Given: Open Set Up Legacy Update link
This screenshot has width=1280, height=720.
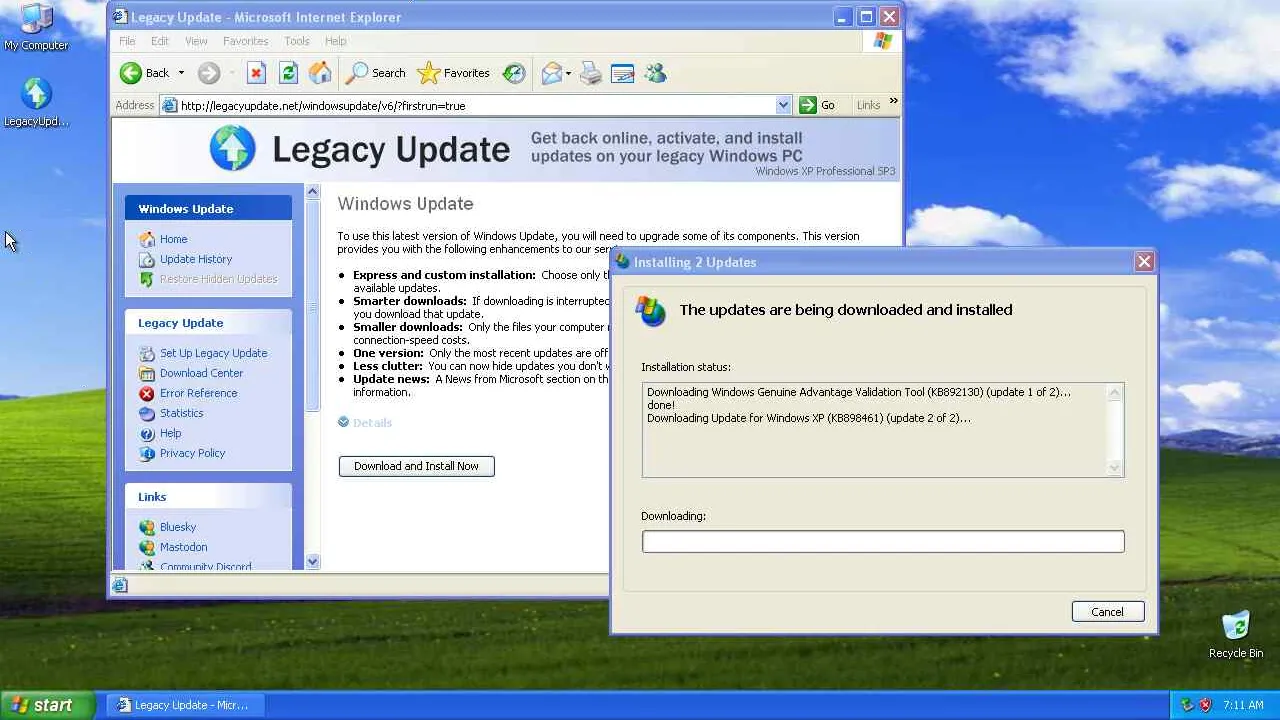Looking at the screenshot, I should [213, 353].
